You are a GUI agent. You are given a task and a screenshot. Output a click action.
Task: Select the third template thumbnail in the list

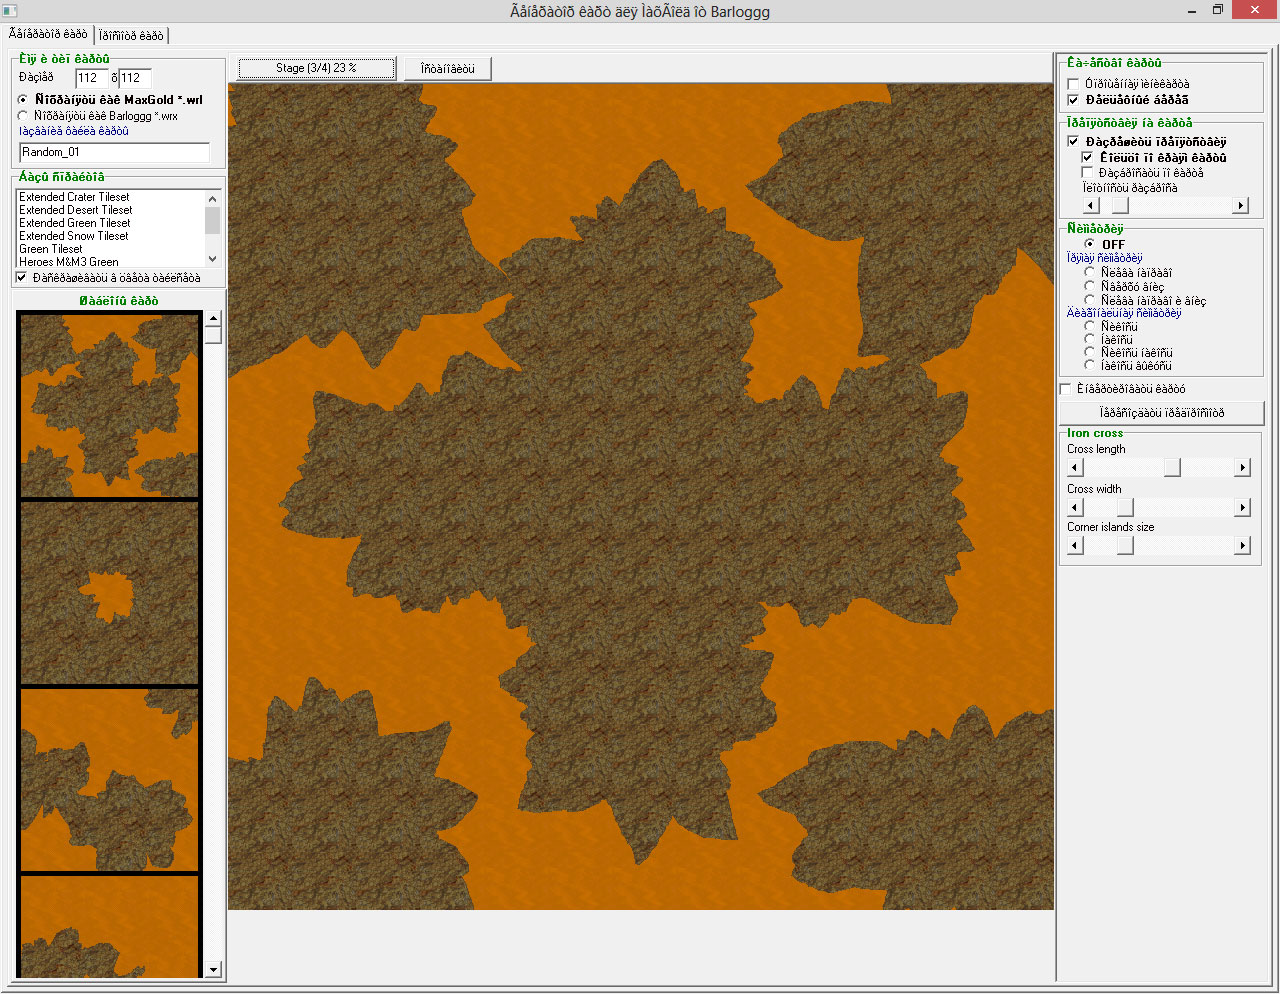[x=110, y=779]
